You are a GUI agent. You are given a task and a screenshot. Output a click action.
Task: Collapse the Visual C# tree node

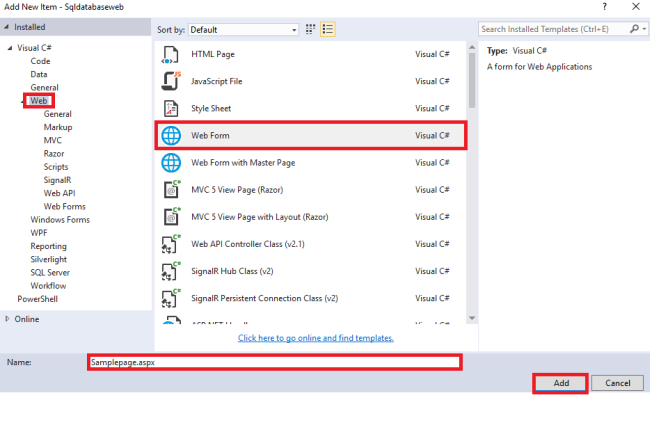(10, 48)
